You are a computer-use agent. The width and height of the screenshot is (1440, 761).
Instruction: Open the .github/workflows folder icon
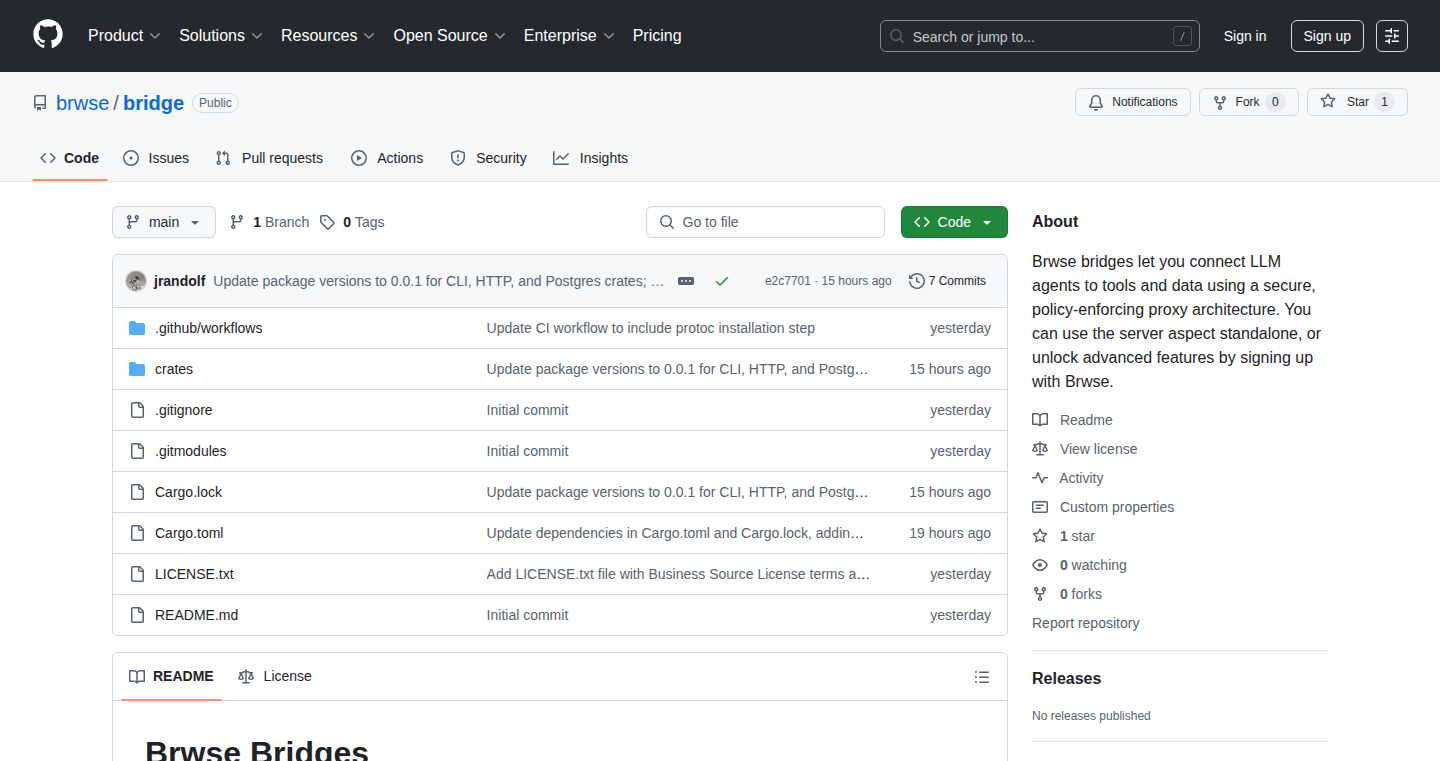pos(137,328)
